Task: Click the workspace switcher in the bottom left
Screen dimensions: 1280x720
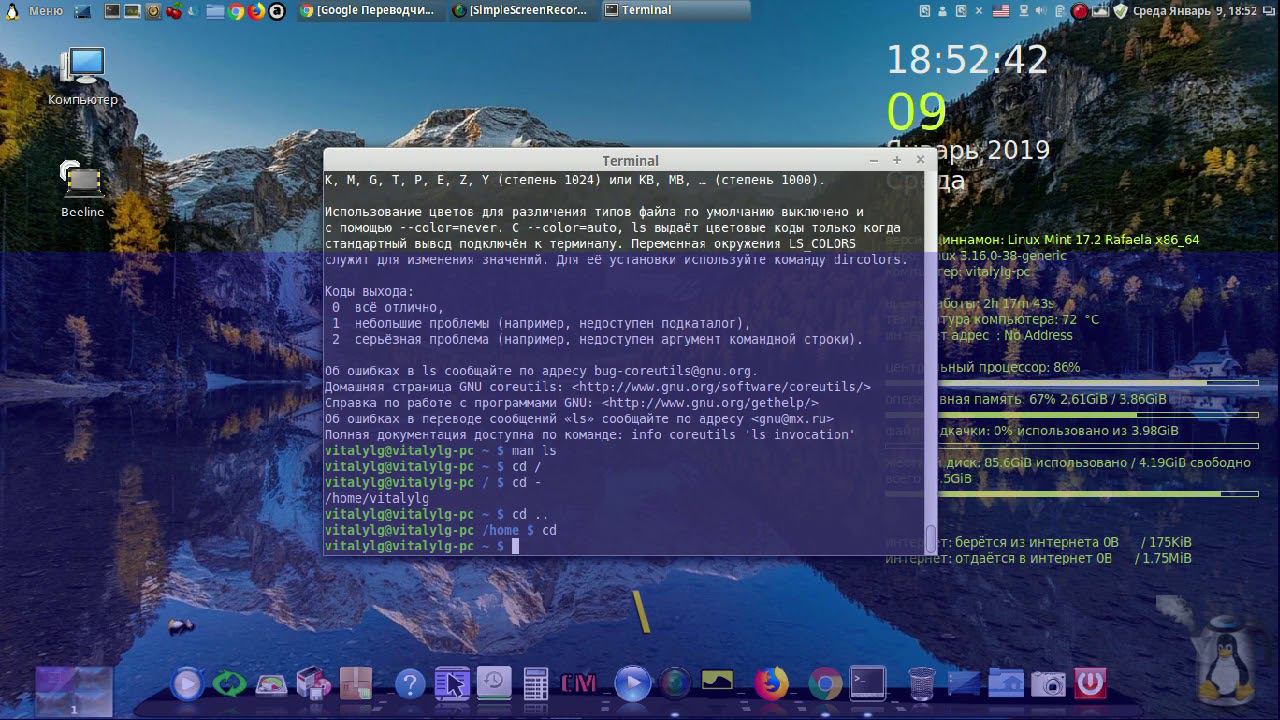Action: click(x=74, y=692)
